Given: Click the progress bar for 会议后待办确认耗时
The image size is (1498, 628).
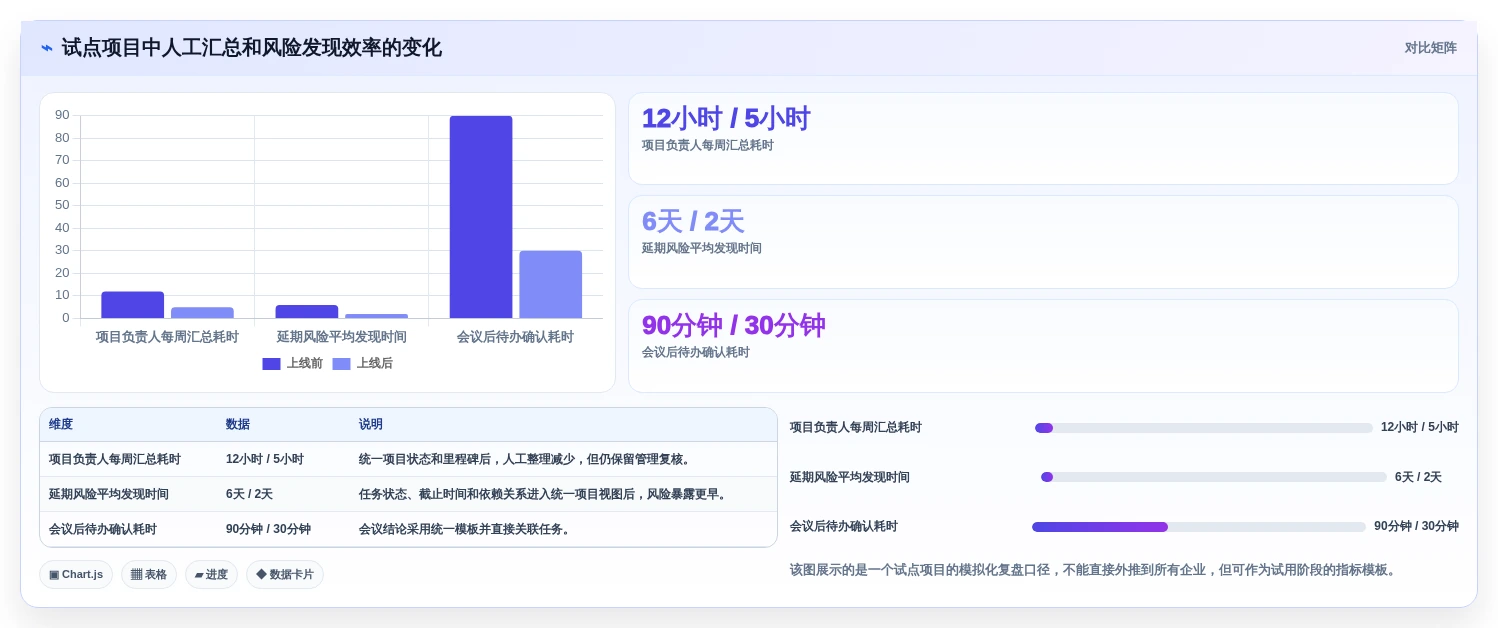Looking at the screenshot, I should [1199, 527].
